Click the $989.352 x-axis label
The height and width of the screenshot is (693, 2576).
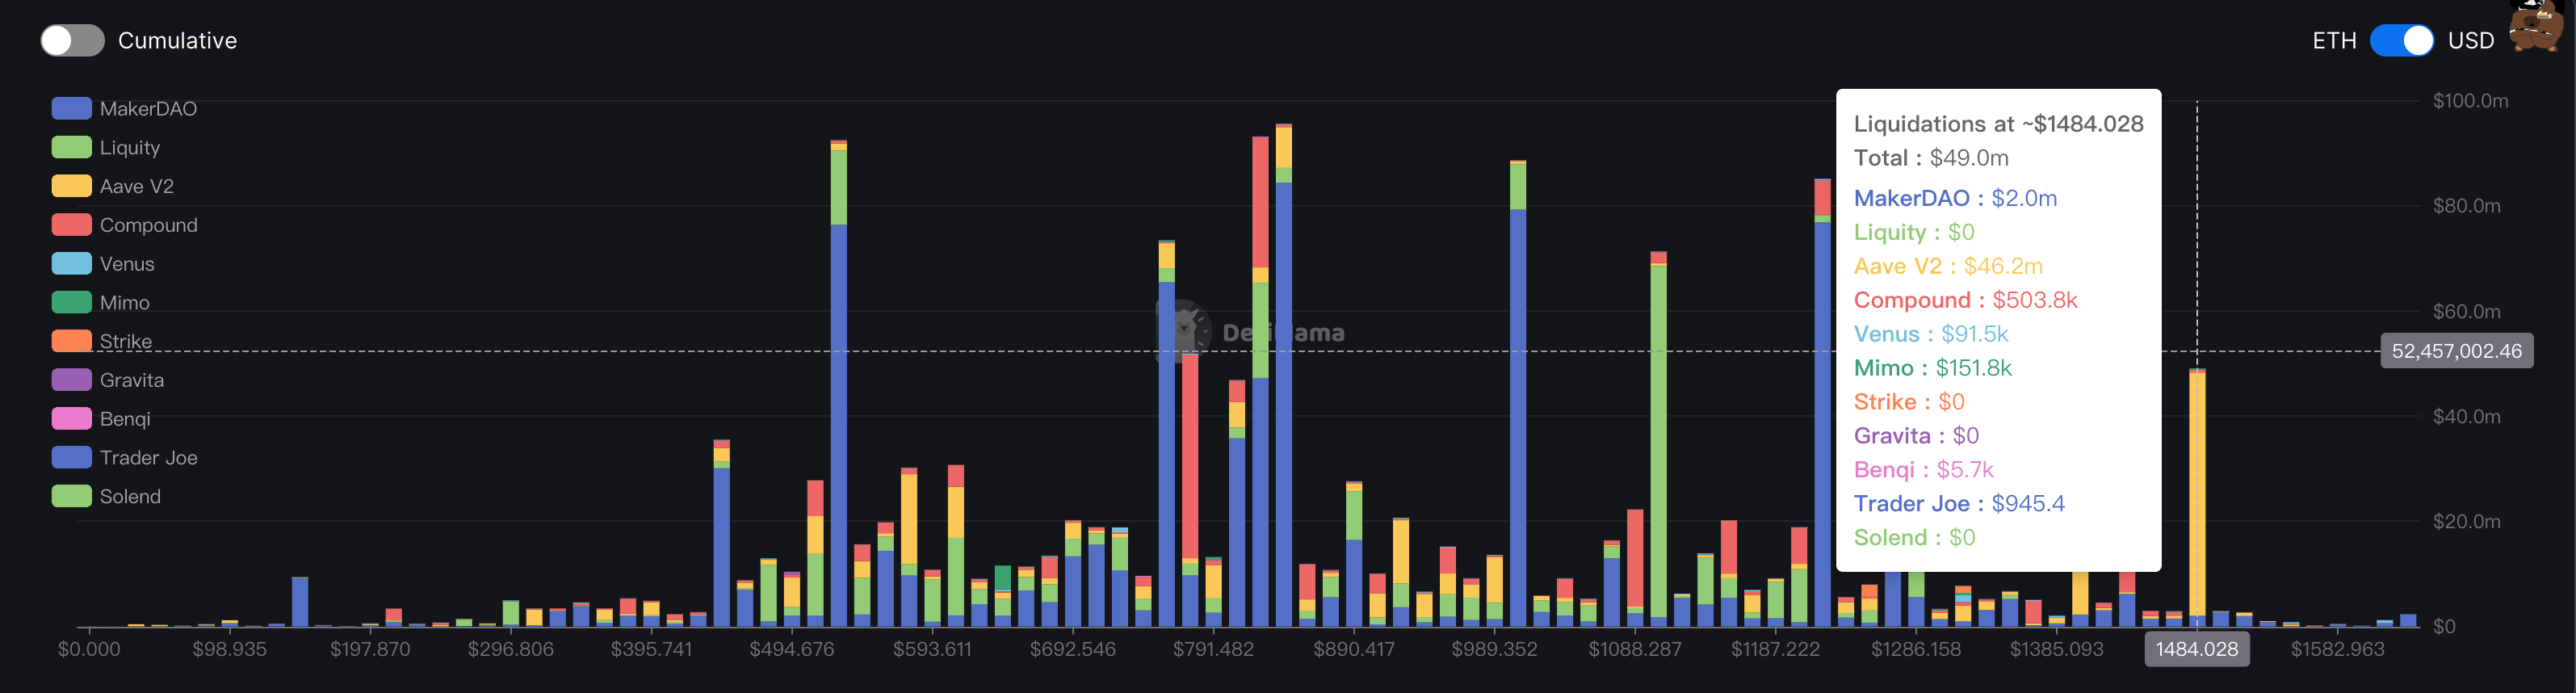tap(1494, 649)
